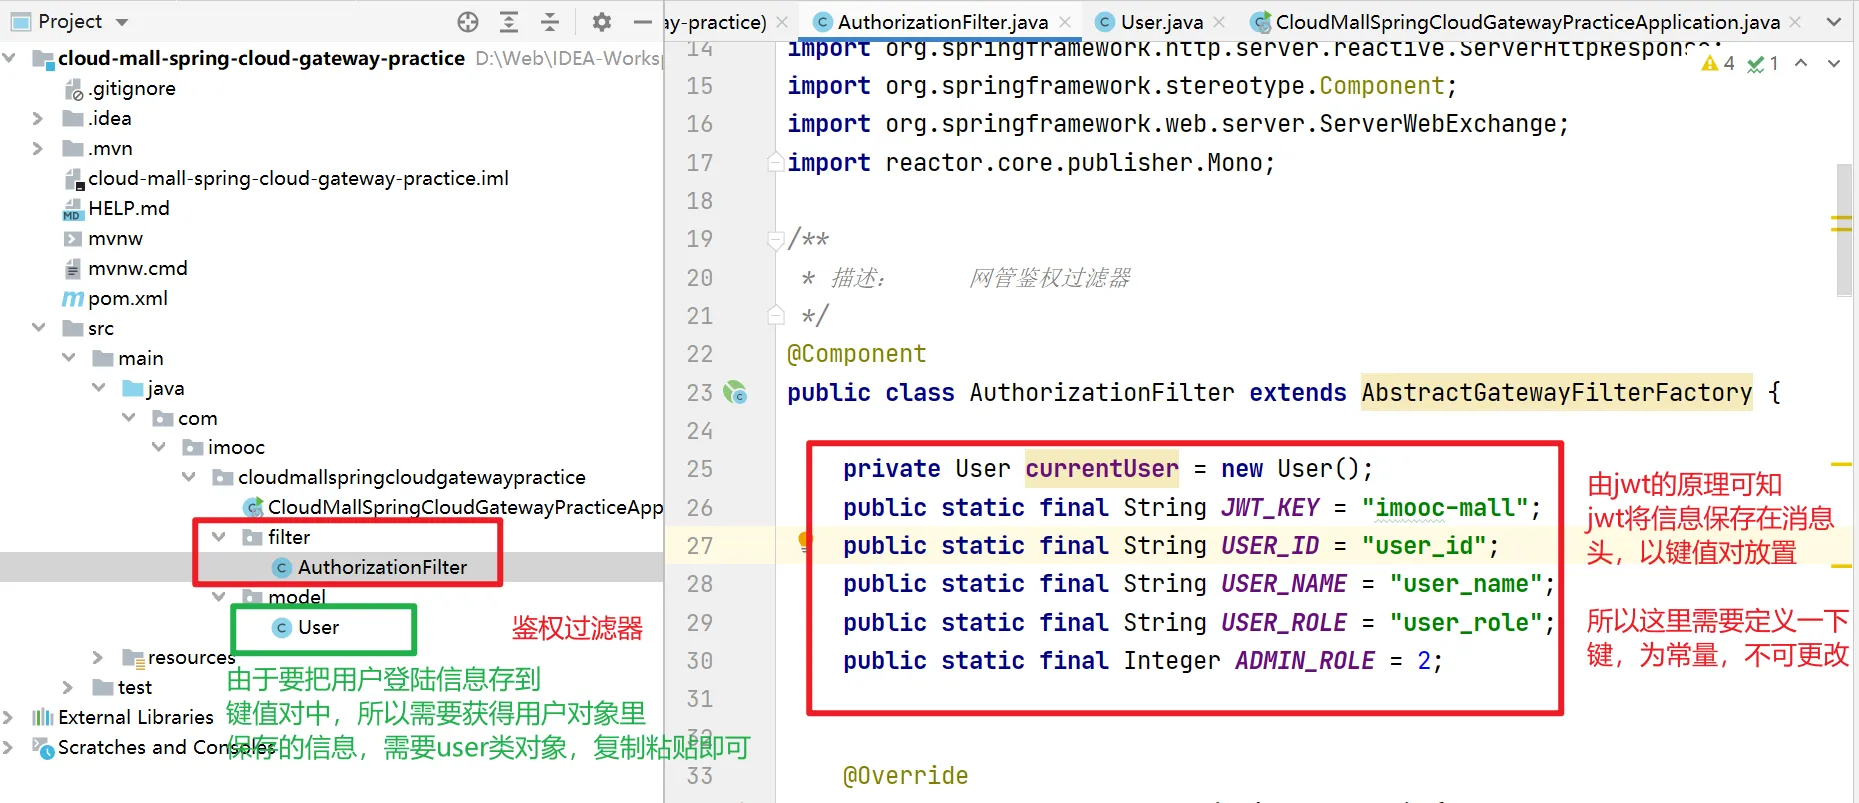The image size is (1859, 803).
Task: Select the test folder in tree
Action: coord(135,687)
